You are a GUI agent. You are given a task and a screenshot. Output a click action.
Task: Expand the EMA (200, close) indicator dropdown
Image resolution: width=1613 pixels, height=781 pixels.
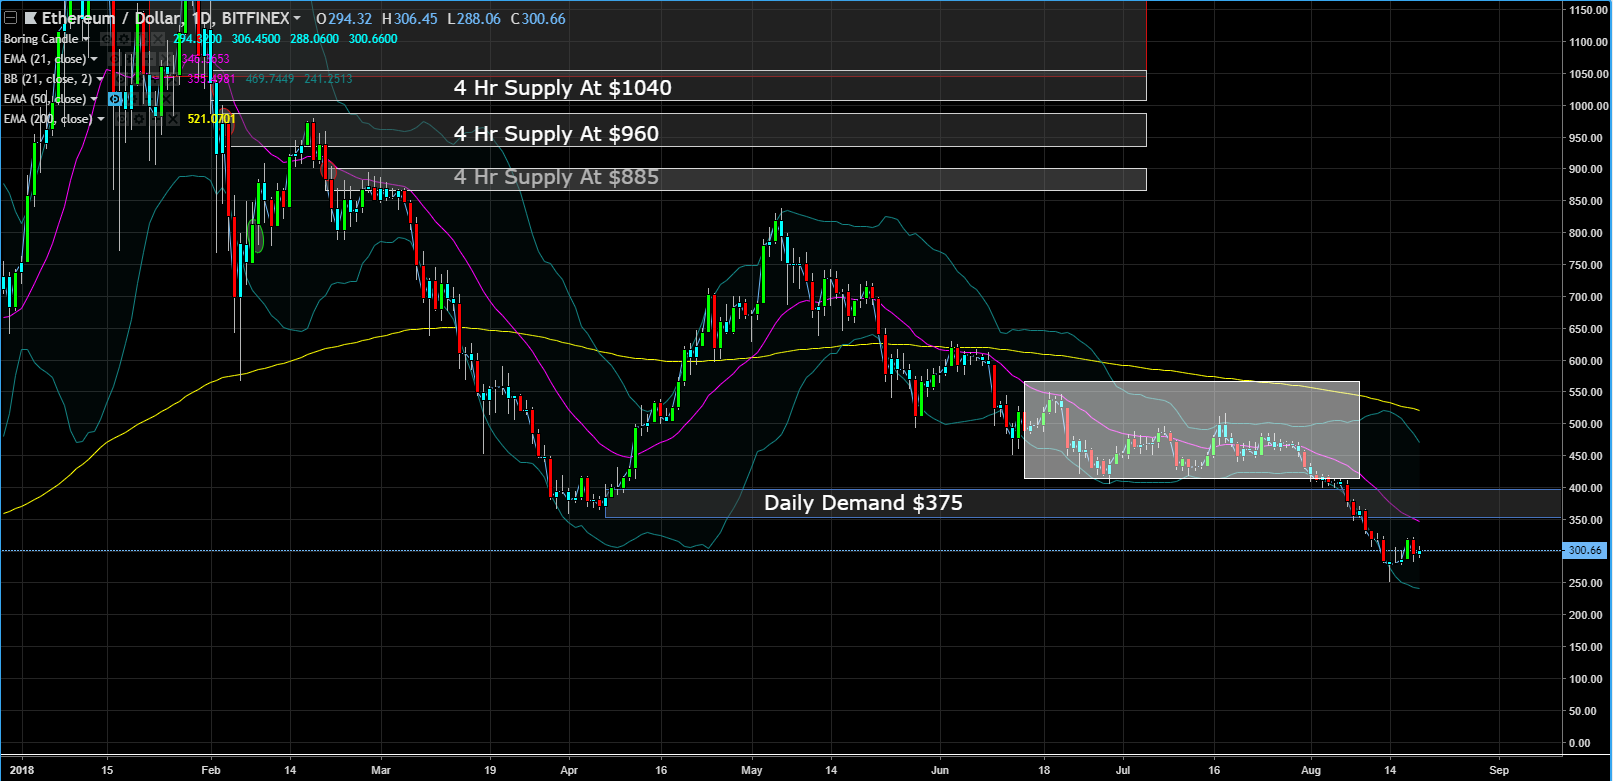pos(101,119)
